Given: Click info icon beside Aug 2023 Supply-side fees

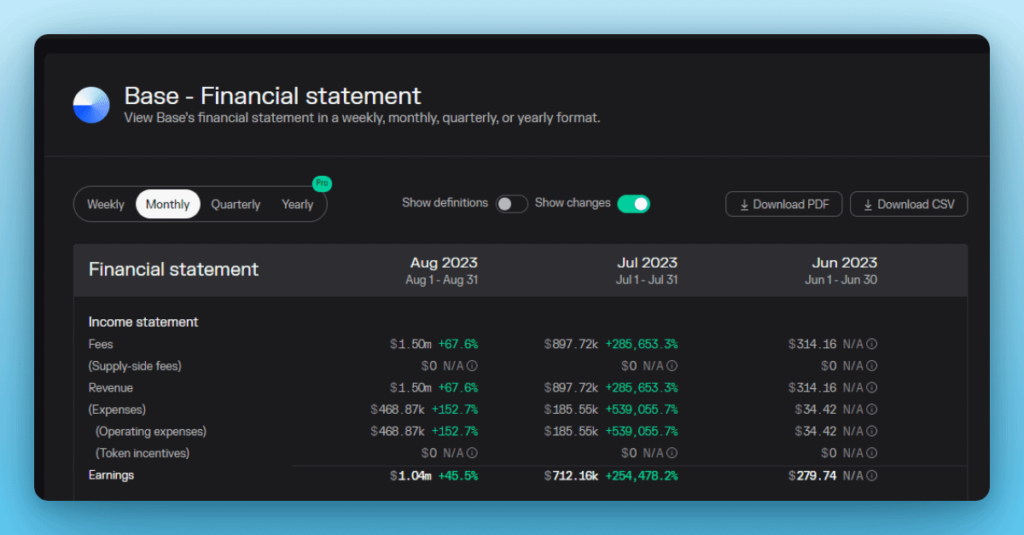Looking at the screenshot, I should [x=472, y=366].
